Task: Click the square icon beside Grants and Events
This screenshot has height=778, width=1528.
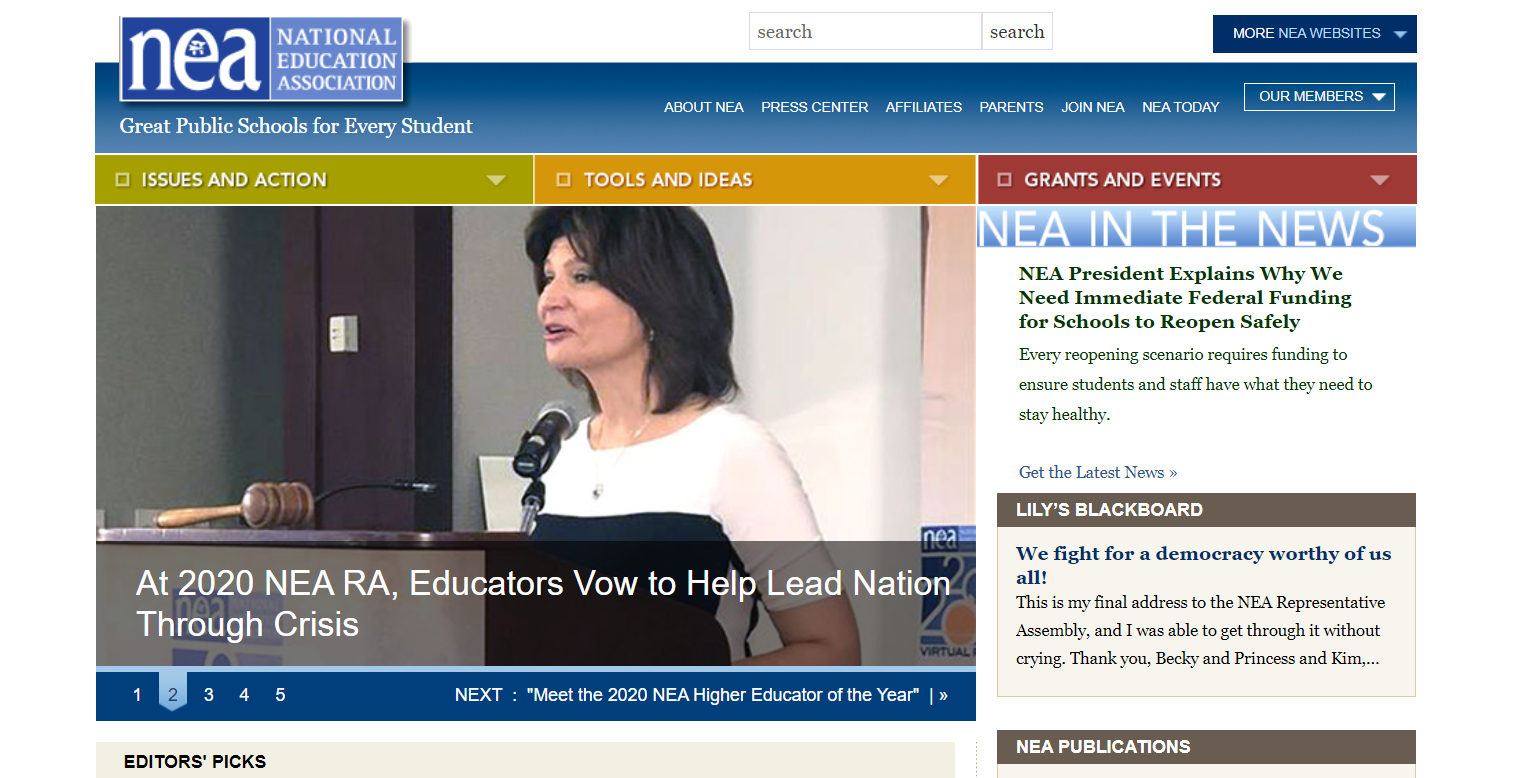Action: tap(1005, 180)
